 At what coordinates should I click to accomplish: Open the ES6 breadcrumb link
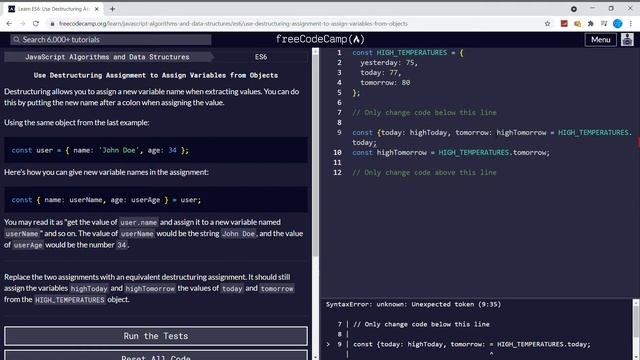pyautogui.click(x=261, y=57)
